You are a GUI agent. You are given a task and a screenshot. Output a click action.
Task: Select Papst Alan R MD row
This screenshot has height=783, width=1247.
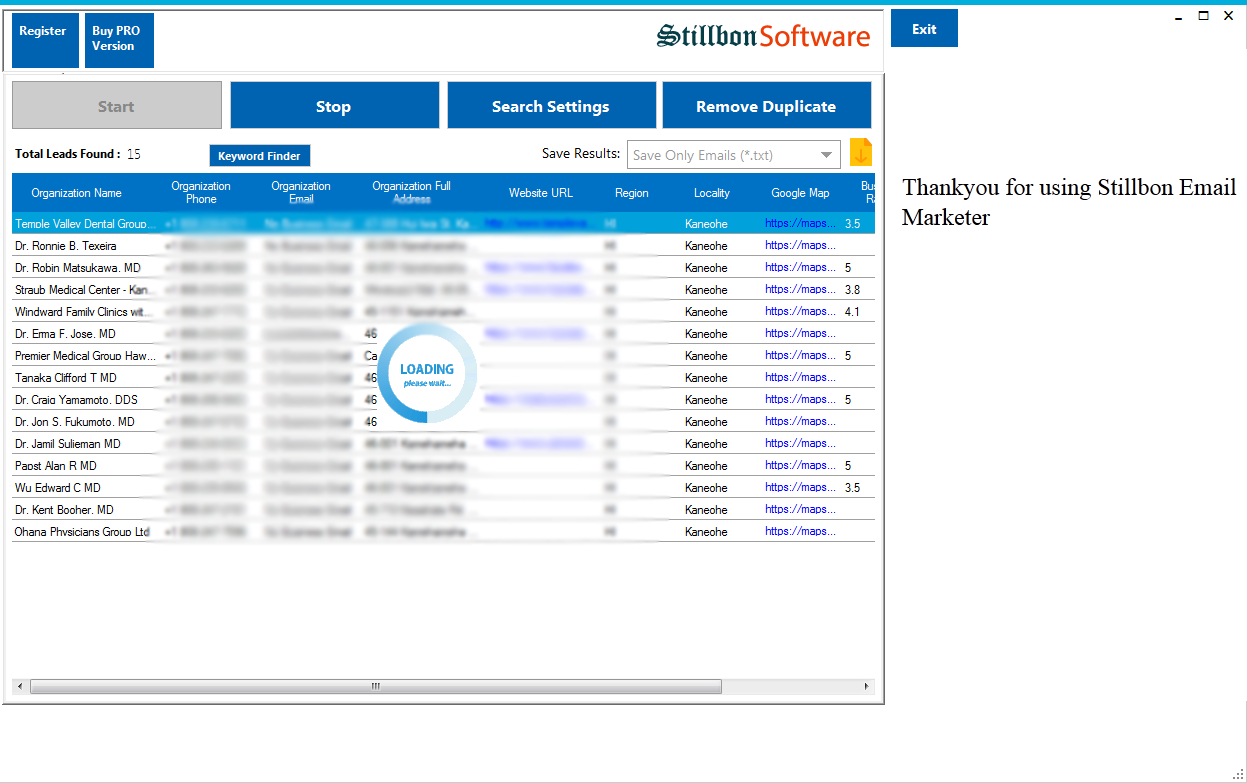pyautogui.click(x=443, y=466)
